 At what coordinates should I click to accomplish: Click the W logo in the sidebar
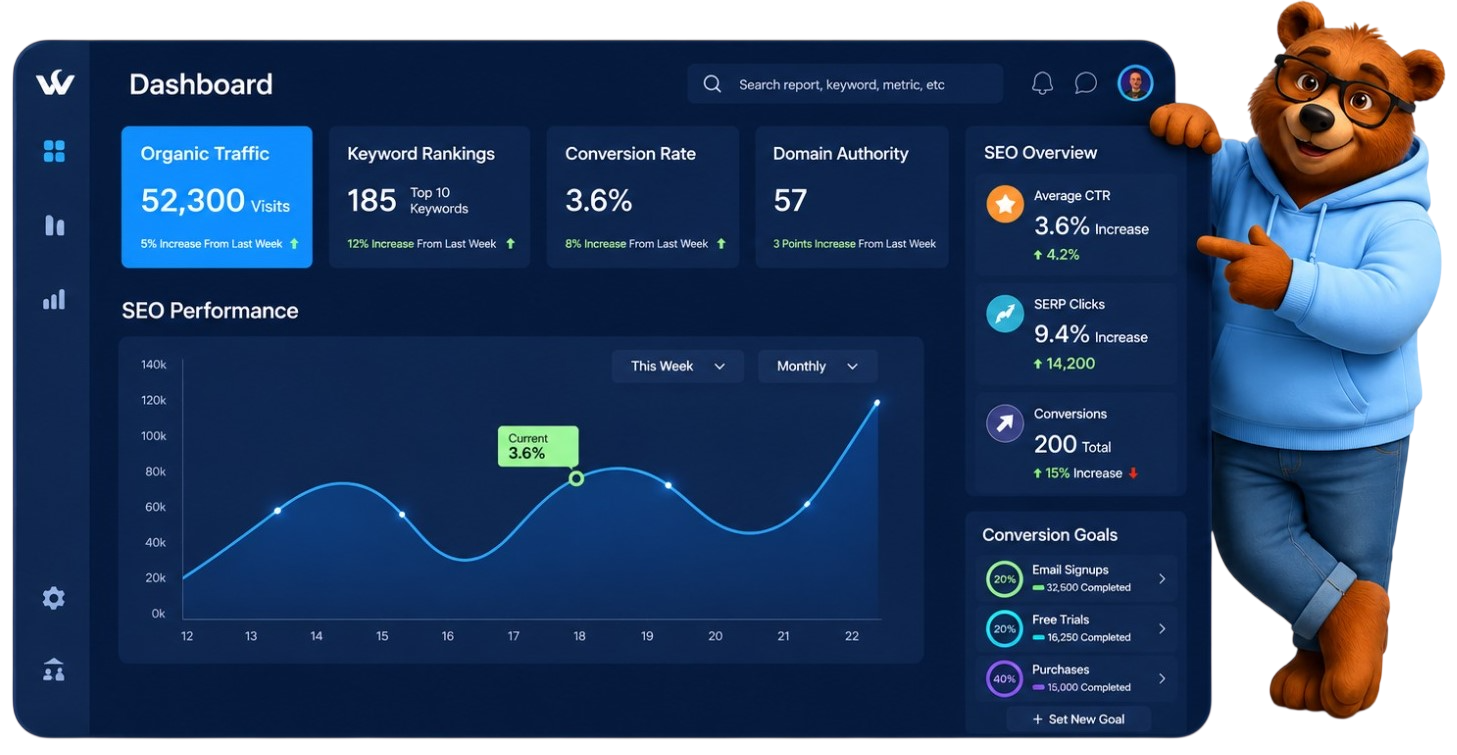[55, 83]
